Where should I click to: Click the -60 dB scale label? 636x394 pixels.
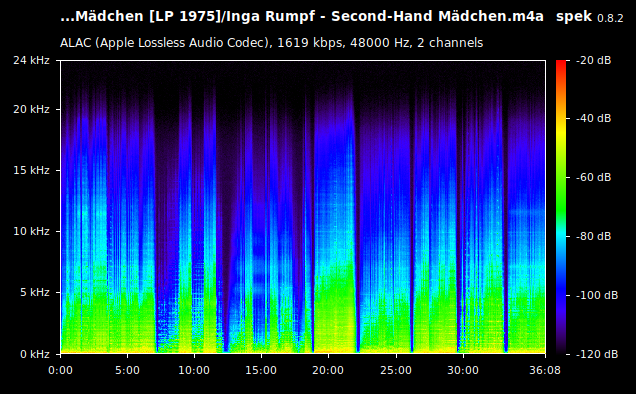(593, 177)
